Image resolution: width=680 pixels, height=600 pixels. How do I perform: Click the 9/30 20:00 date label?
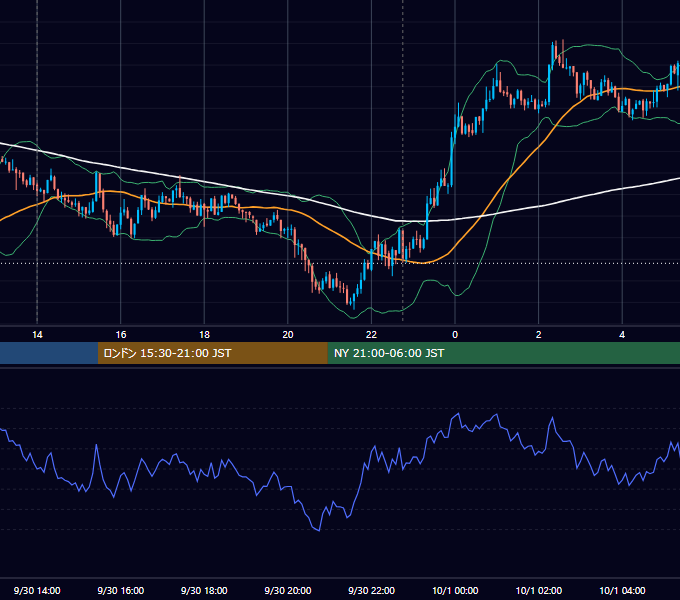tap(288, 590)
